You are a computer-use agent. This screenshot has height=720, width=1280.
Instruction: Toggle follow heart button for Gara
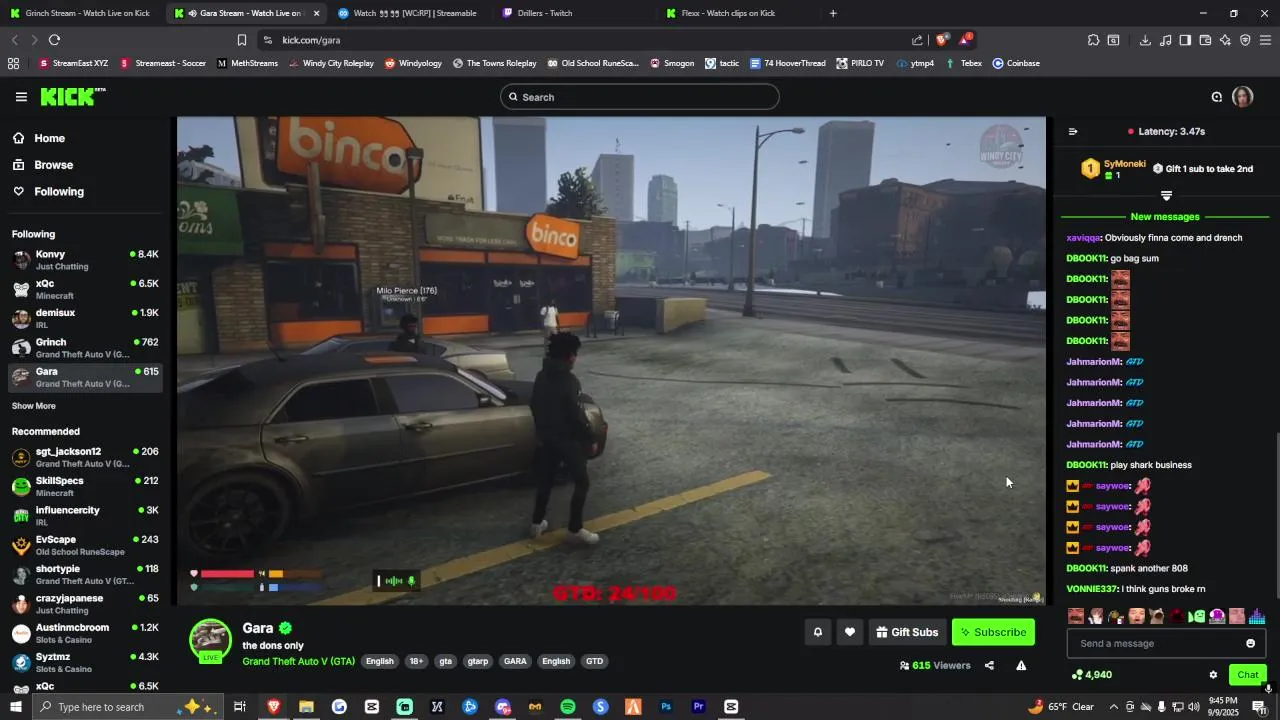[x=849, y=632]
